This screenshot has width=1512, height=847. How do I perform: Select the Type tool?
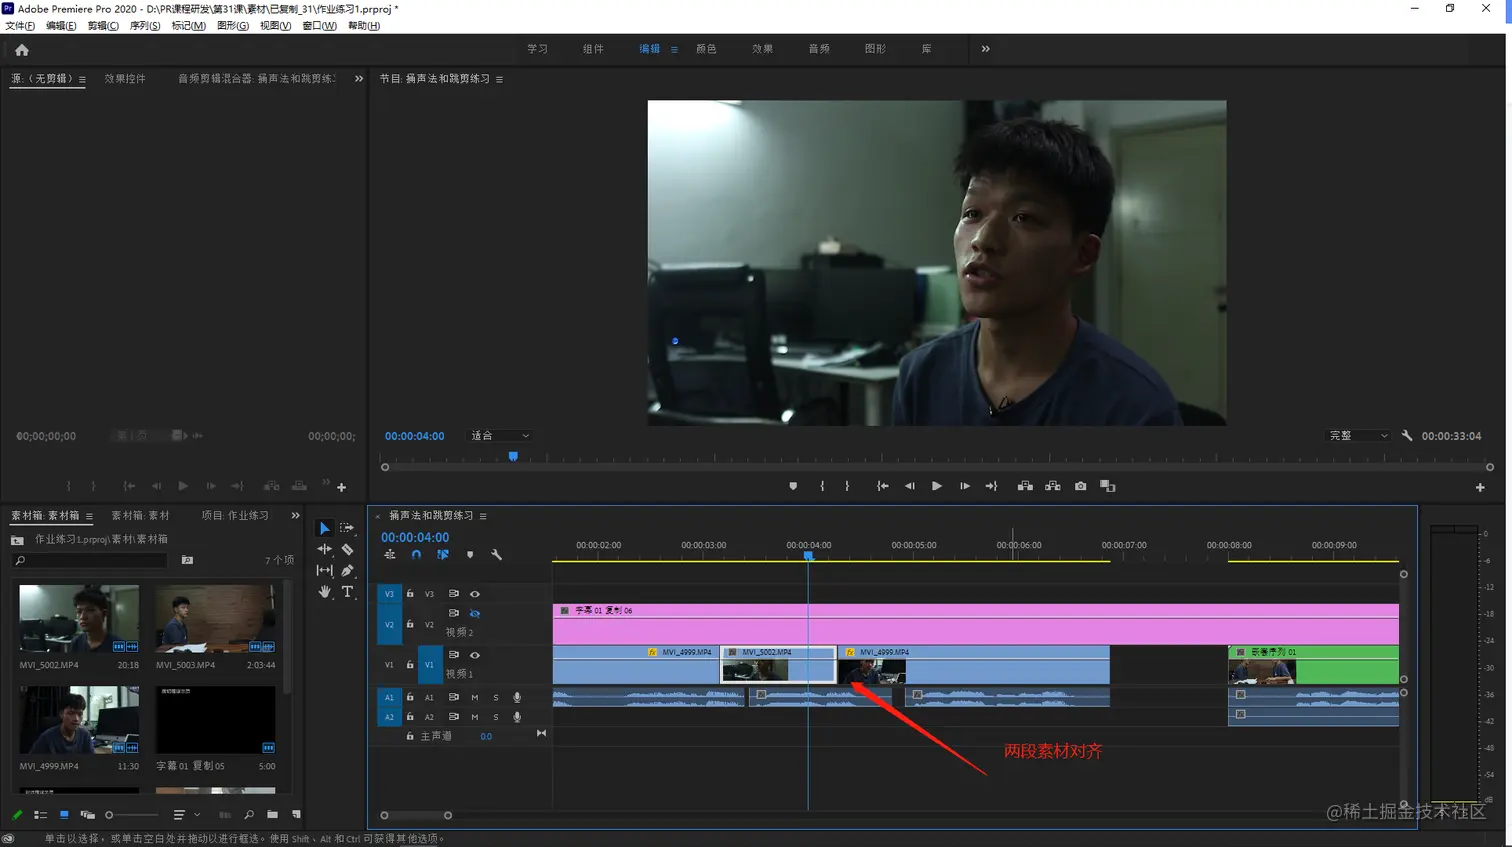pyautogui.click(x=347, y=592)
